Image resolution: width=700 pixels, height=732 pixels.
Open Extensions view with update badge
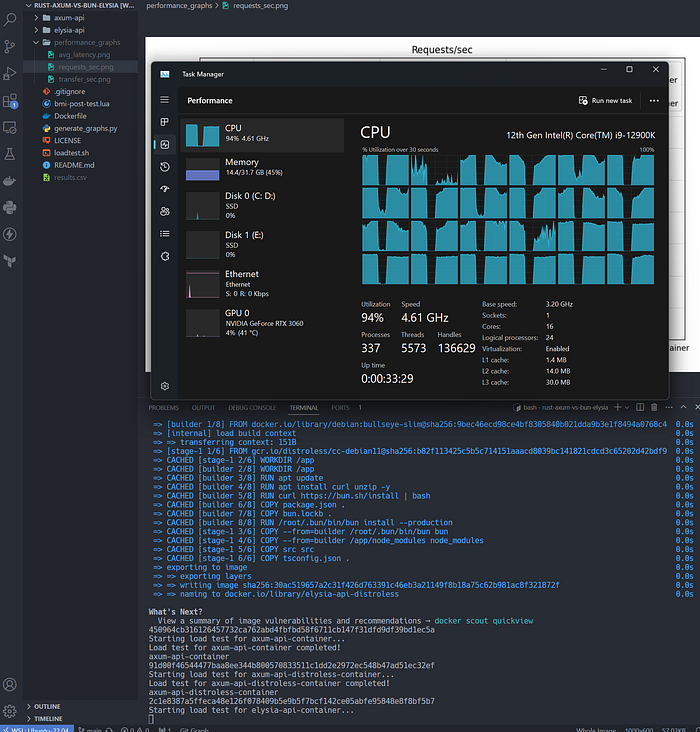(10, 101)
